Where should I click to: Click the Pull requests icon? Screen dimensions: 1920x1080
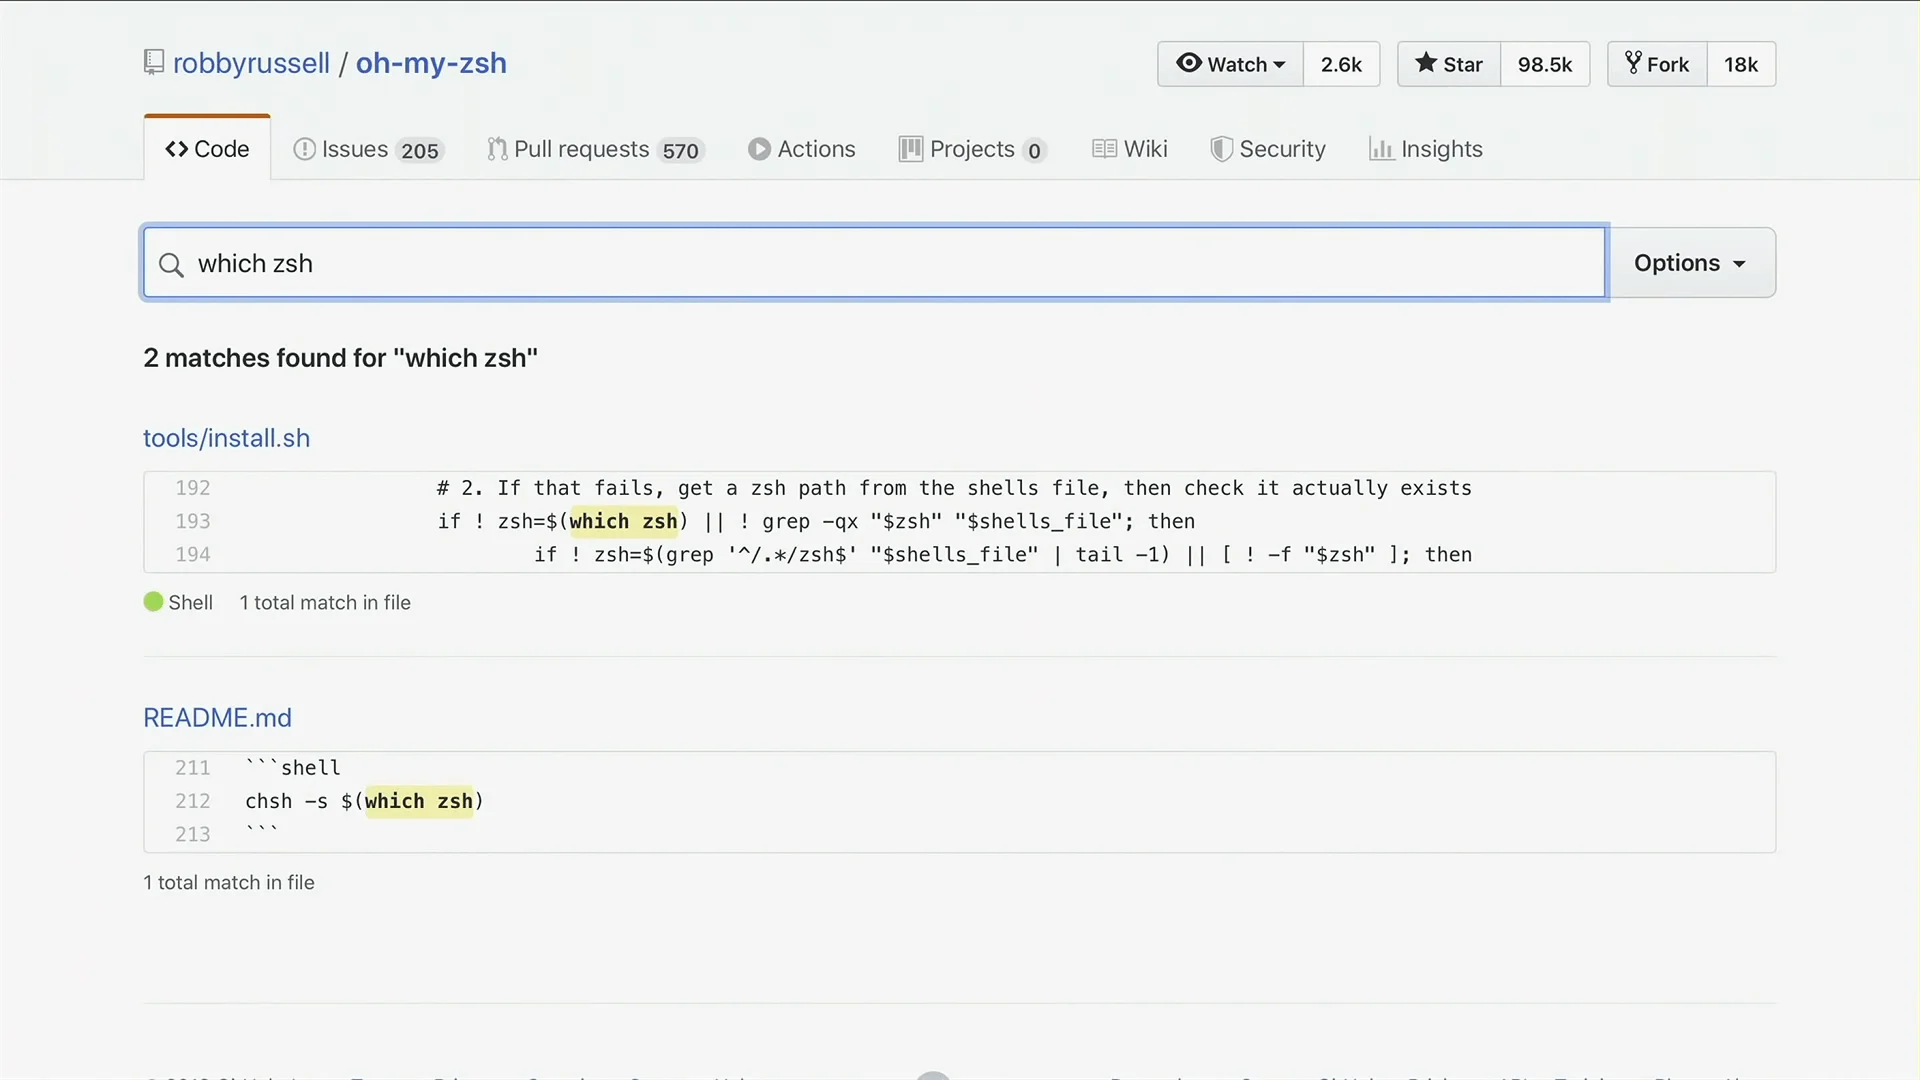497,149
